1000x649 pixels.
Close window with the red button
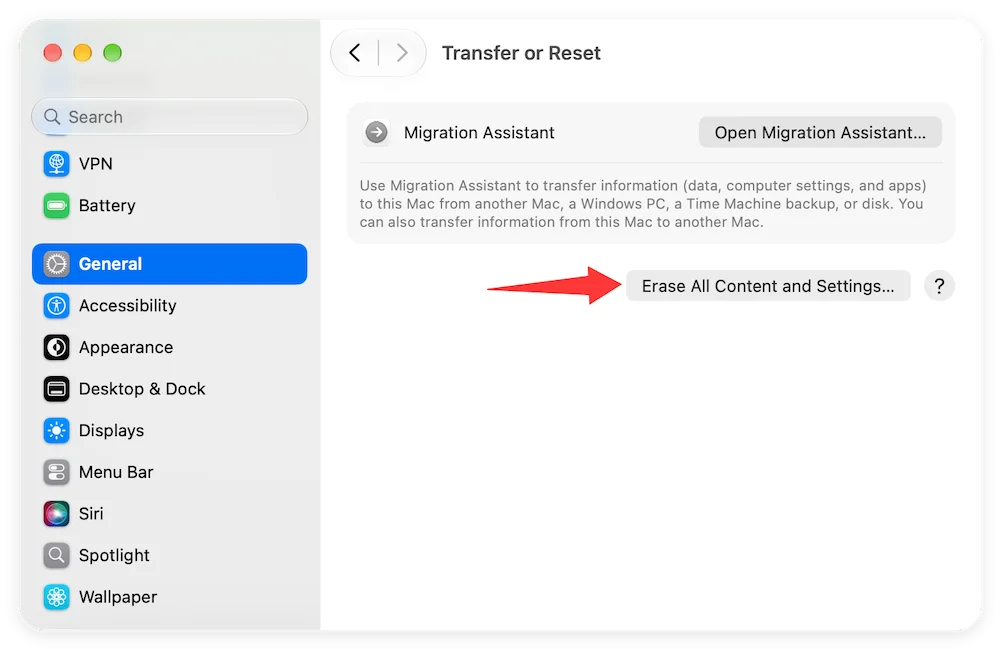coord(52,53)
